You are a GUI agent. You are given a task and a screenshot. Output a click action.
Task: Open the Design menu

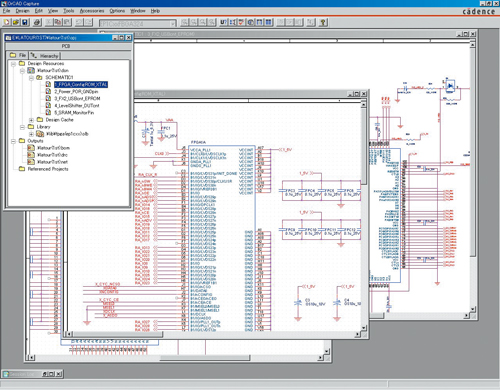click(22, 11)
